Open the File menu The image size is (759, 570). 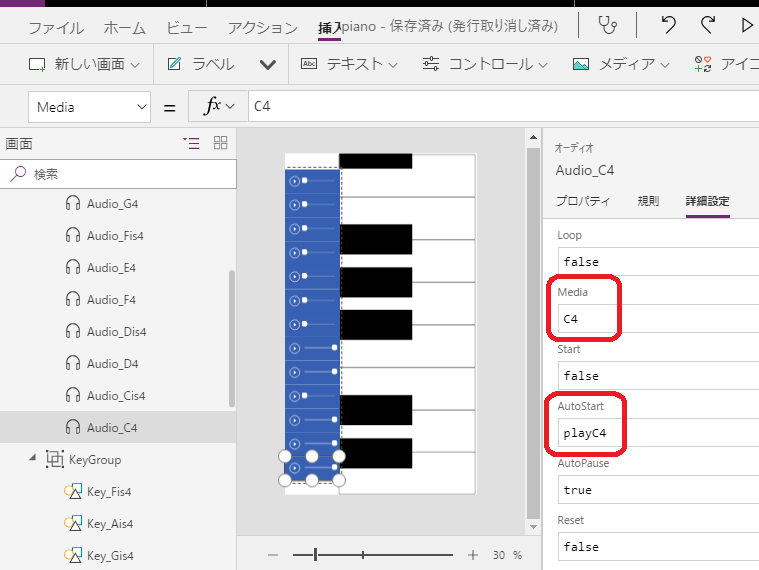(56, 28)
